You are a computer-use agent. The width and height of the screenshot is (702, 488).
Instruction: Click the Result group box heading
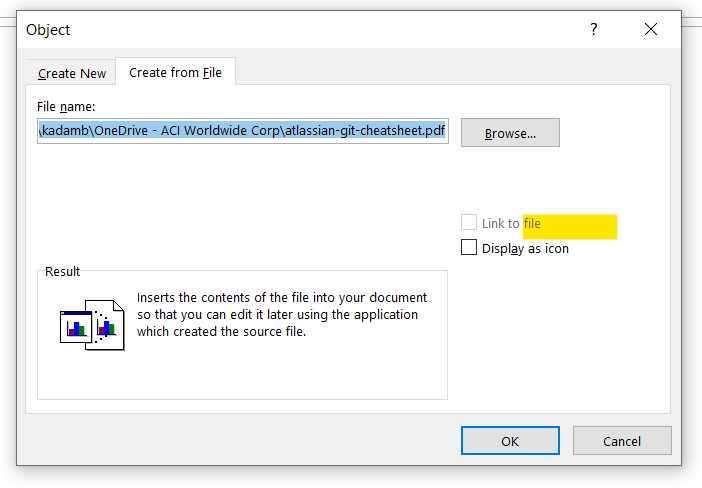pyautogui.click(x=62, y=271)
